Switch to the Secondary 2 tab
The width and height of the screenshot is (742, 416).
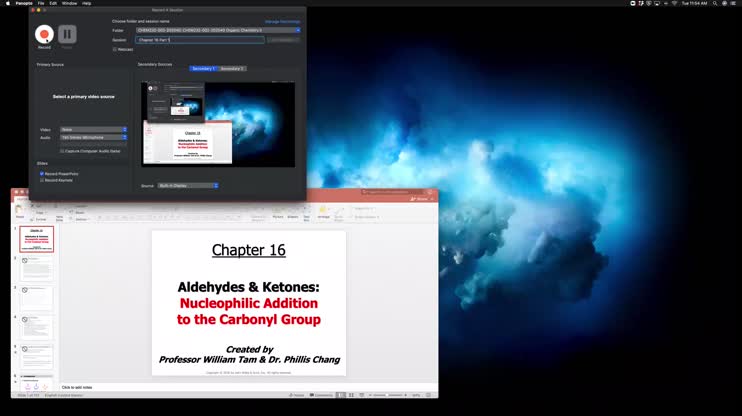(x=232, y=69)
